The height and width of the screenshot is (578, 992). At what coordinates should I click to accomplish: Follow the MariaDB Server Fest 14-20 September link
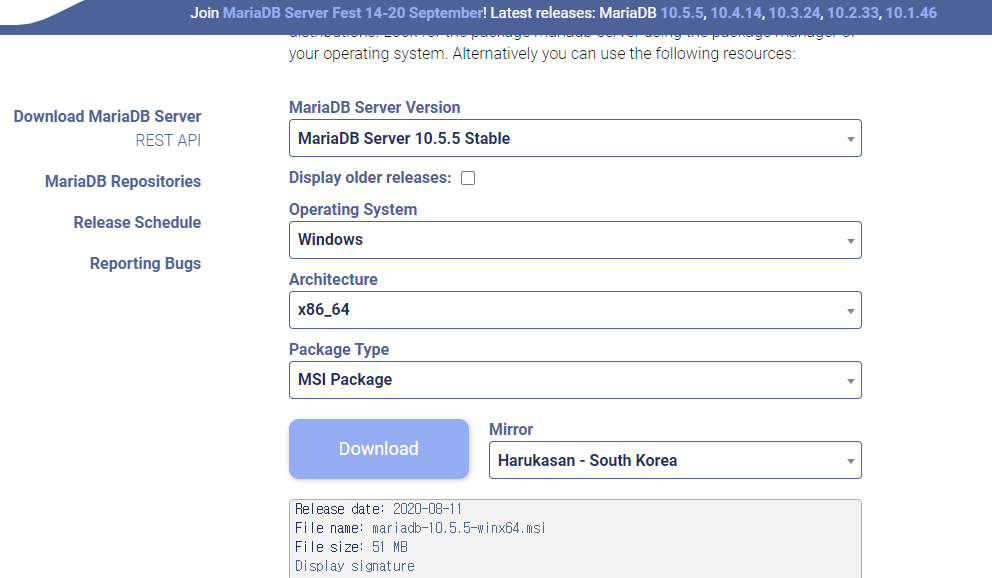click(x=353, y=13)
